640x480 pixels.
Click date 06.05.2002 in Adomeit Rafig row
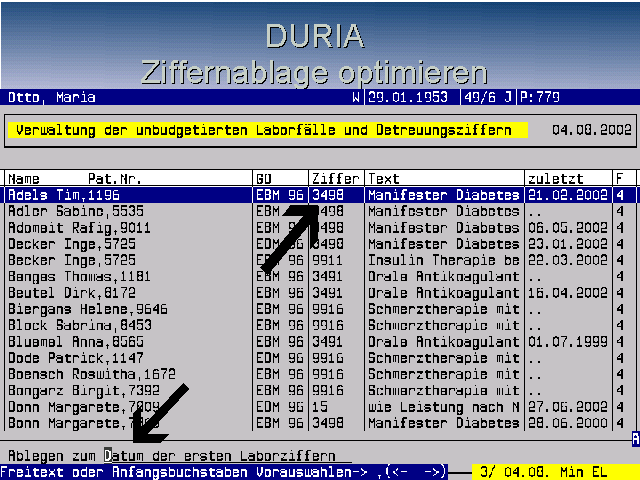point(568,228)
